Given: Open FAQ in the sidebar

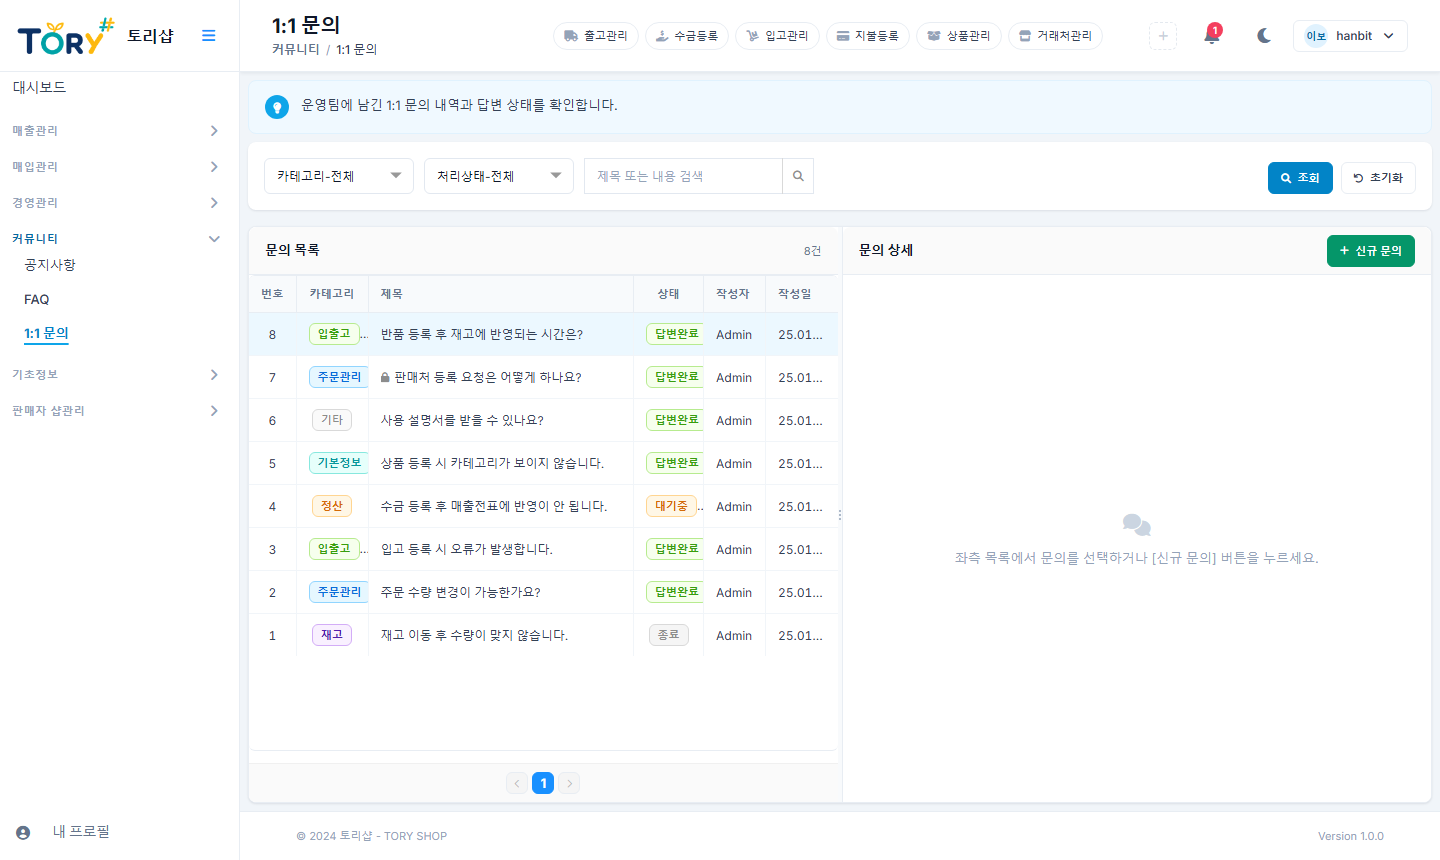Looking at the screenshot, I should coord(37,300).
